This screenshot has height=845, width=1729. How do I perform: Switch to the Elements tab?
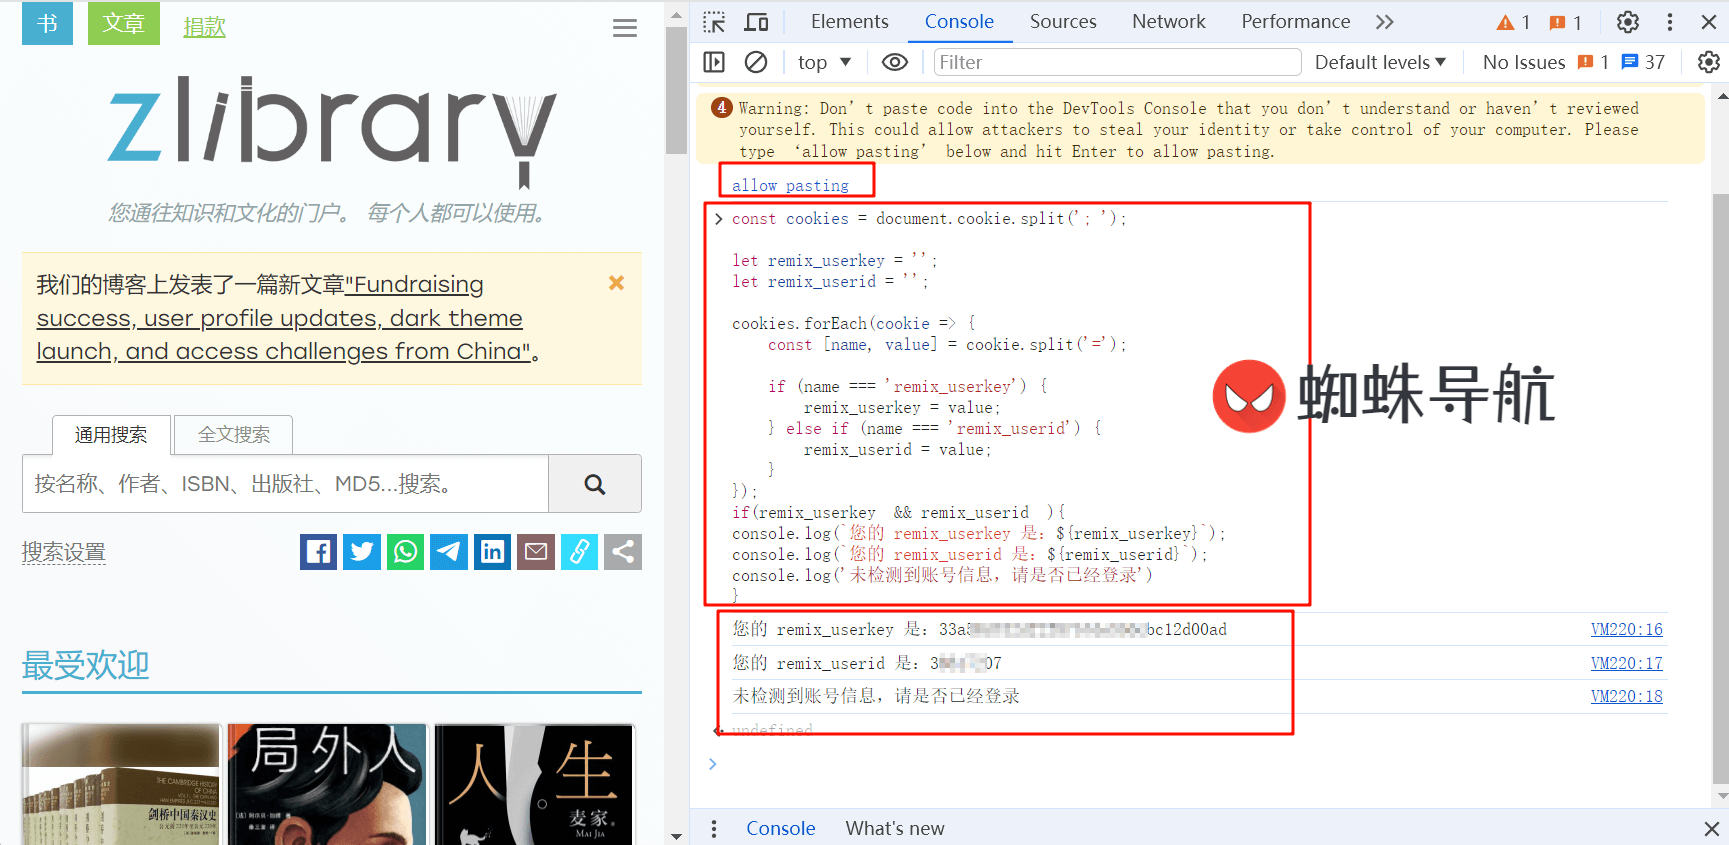coord(849,22)
